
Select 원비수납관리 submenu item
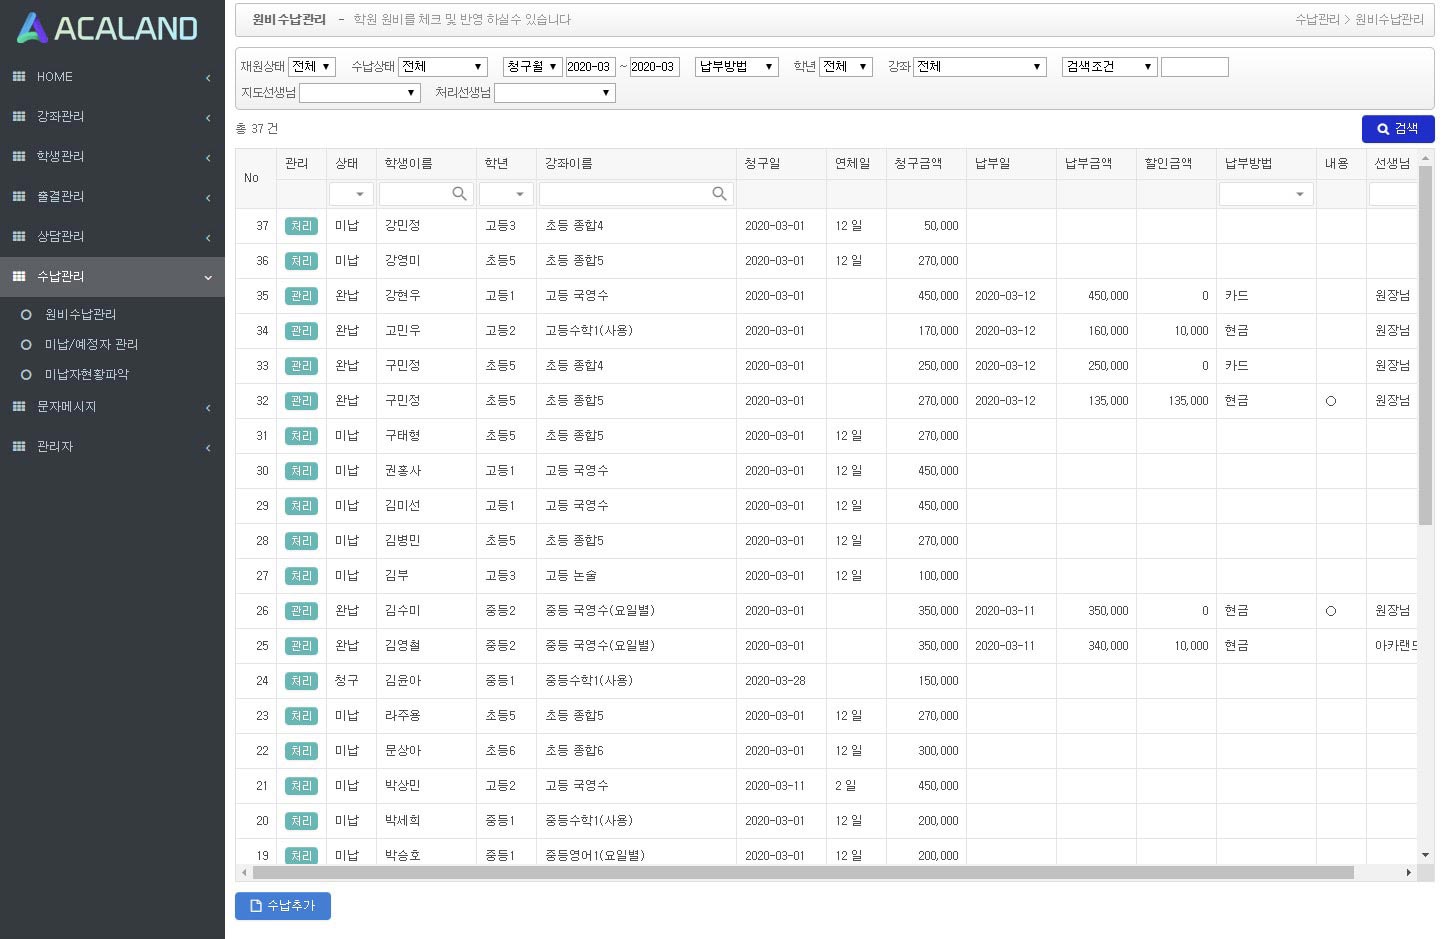(81, 315)
